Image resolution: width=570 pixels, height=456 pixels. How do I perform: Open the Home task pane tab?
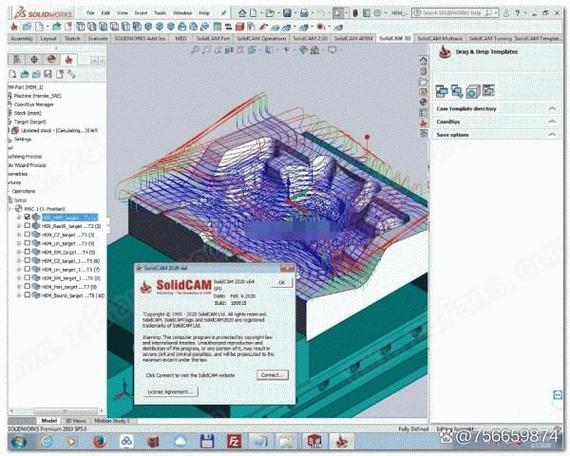tap(424, 60)
